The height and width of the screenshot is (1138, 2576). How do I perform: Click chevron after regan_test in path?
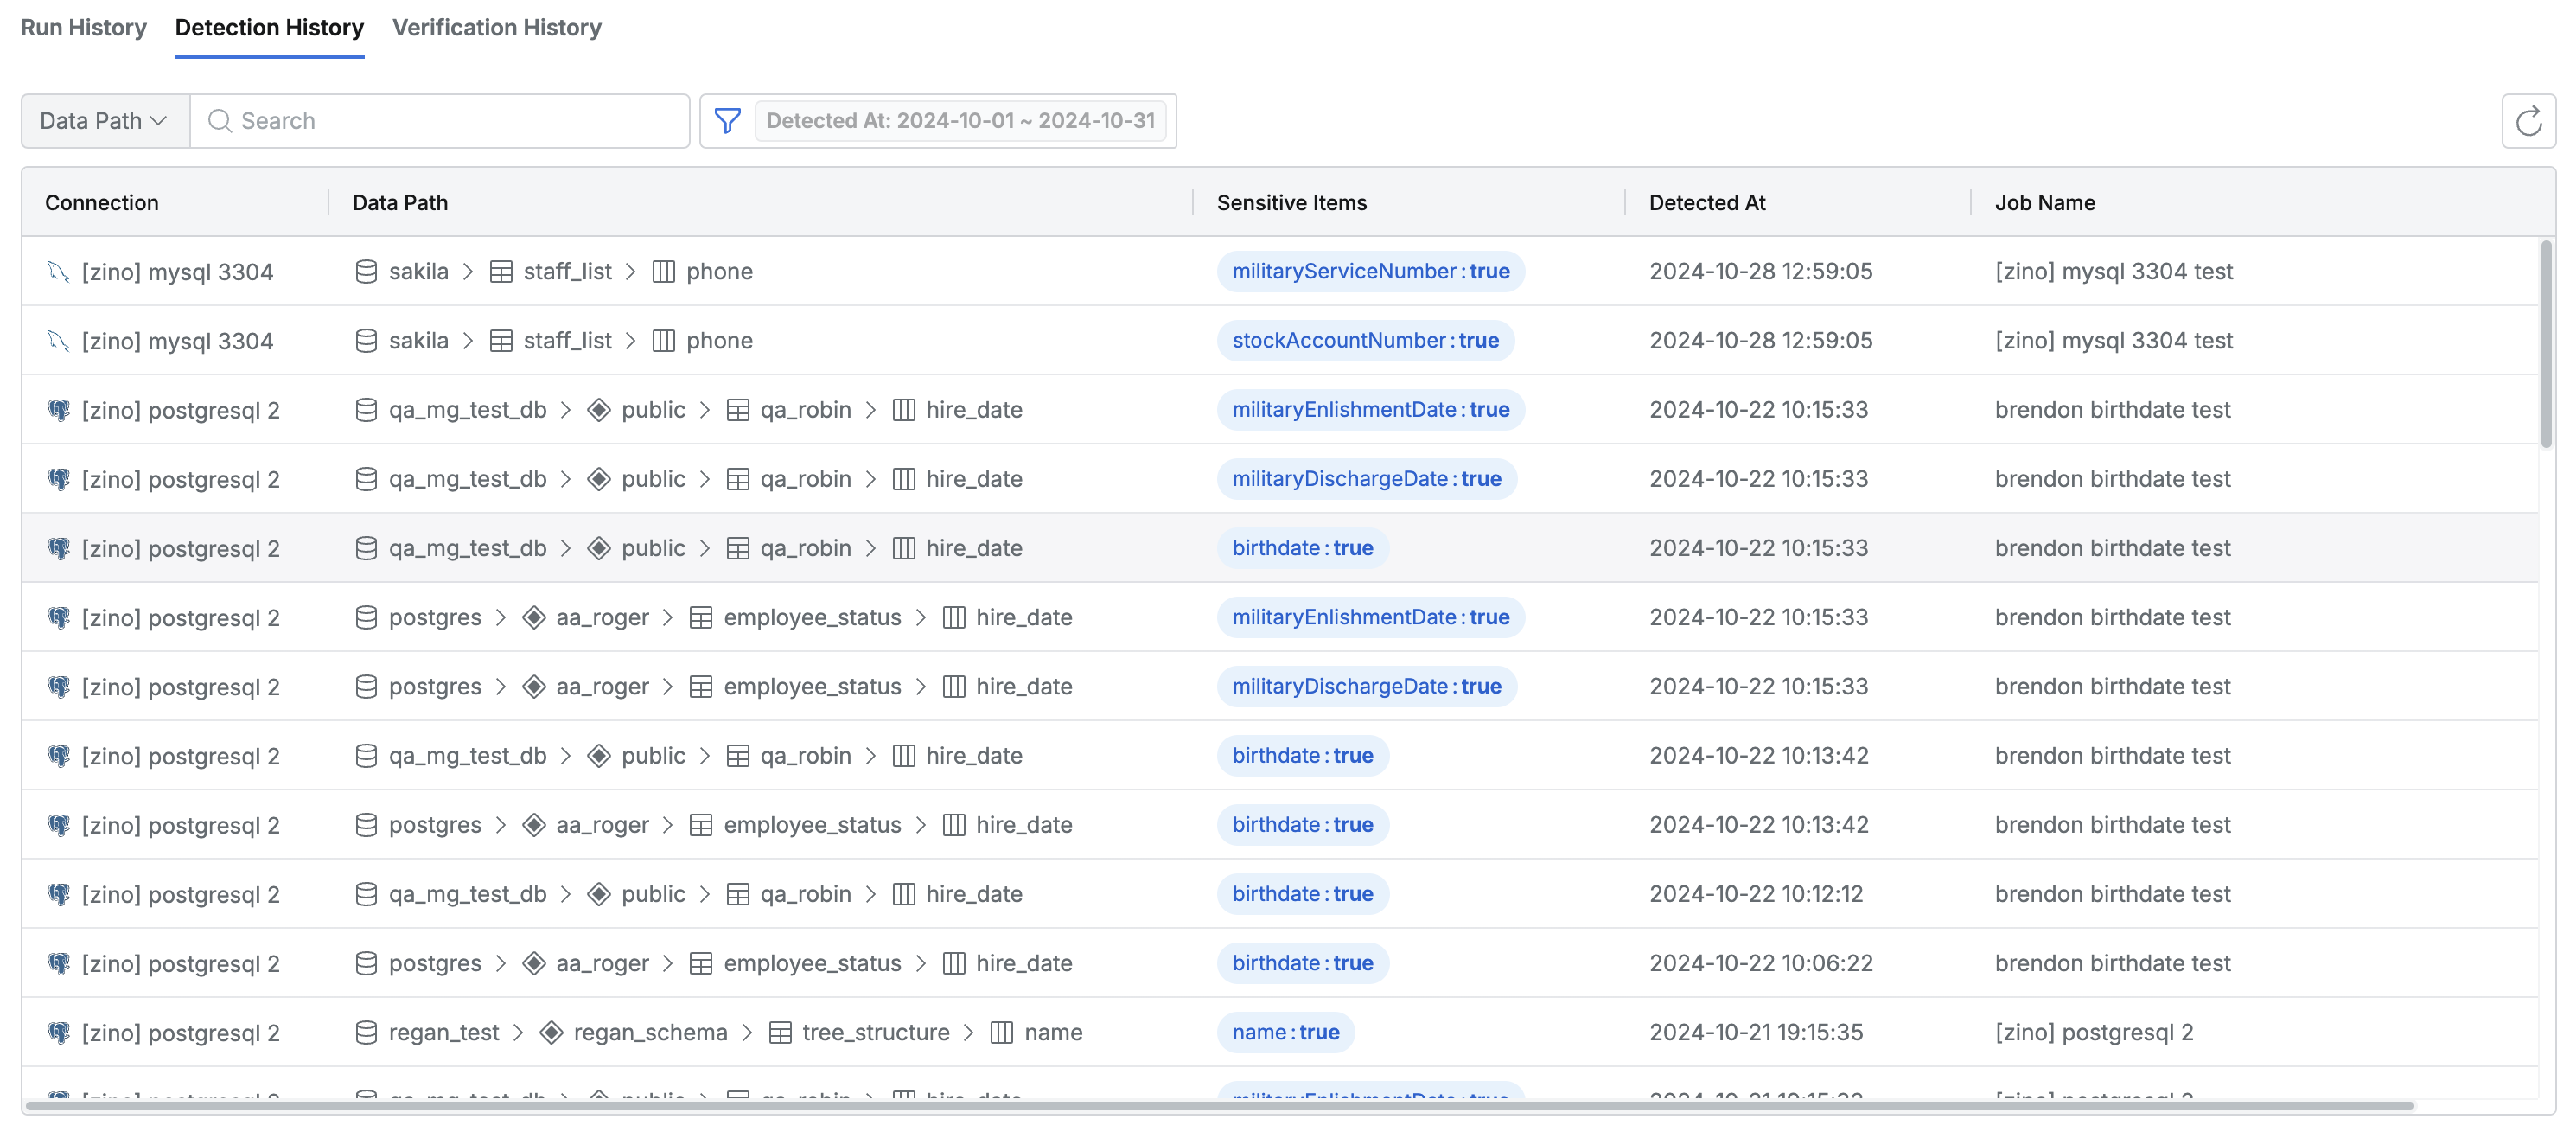(518, 1032)
